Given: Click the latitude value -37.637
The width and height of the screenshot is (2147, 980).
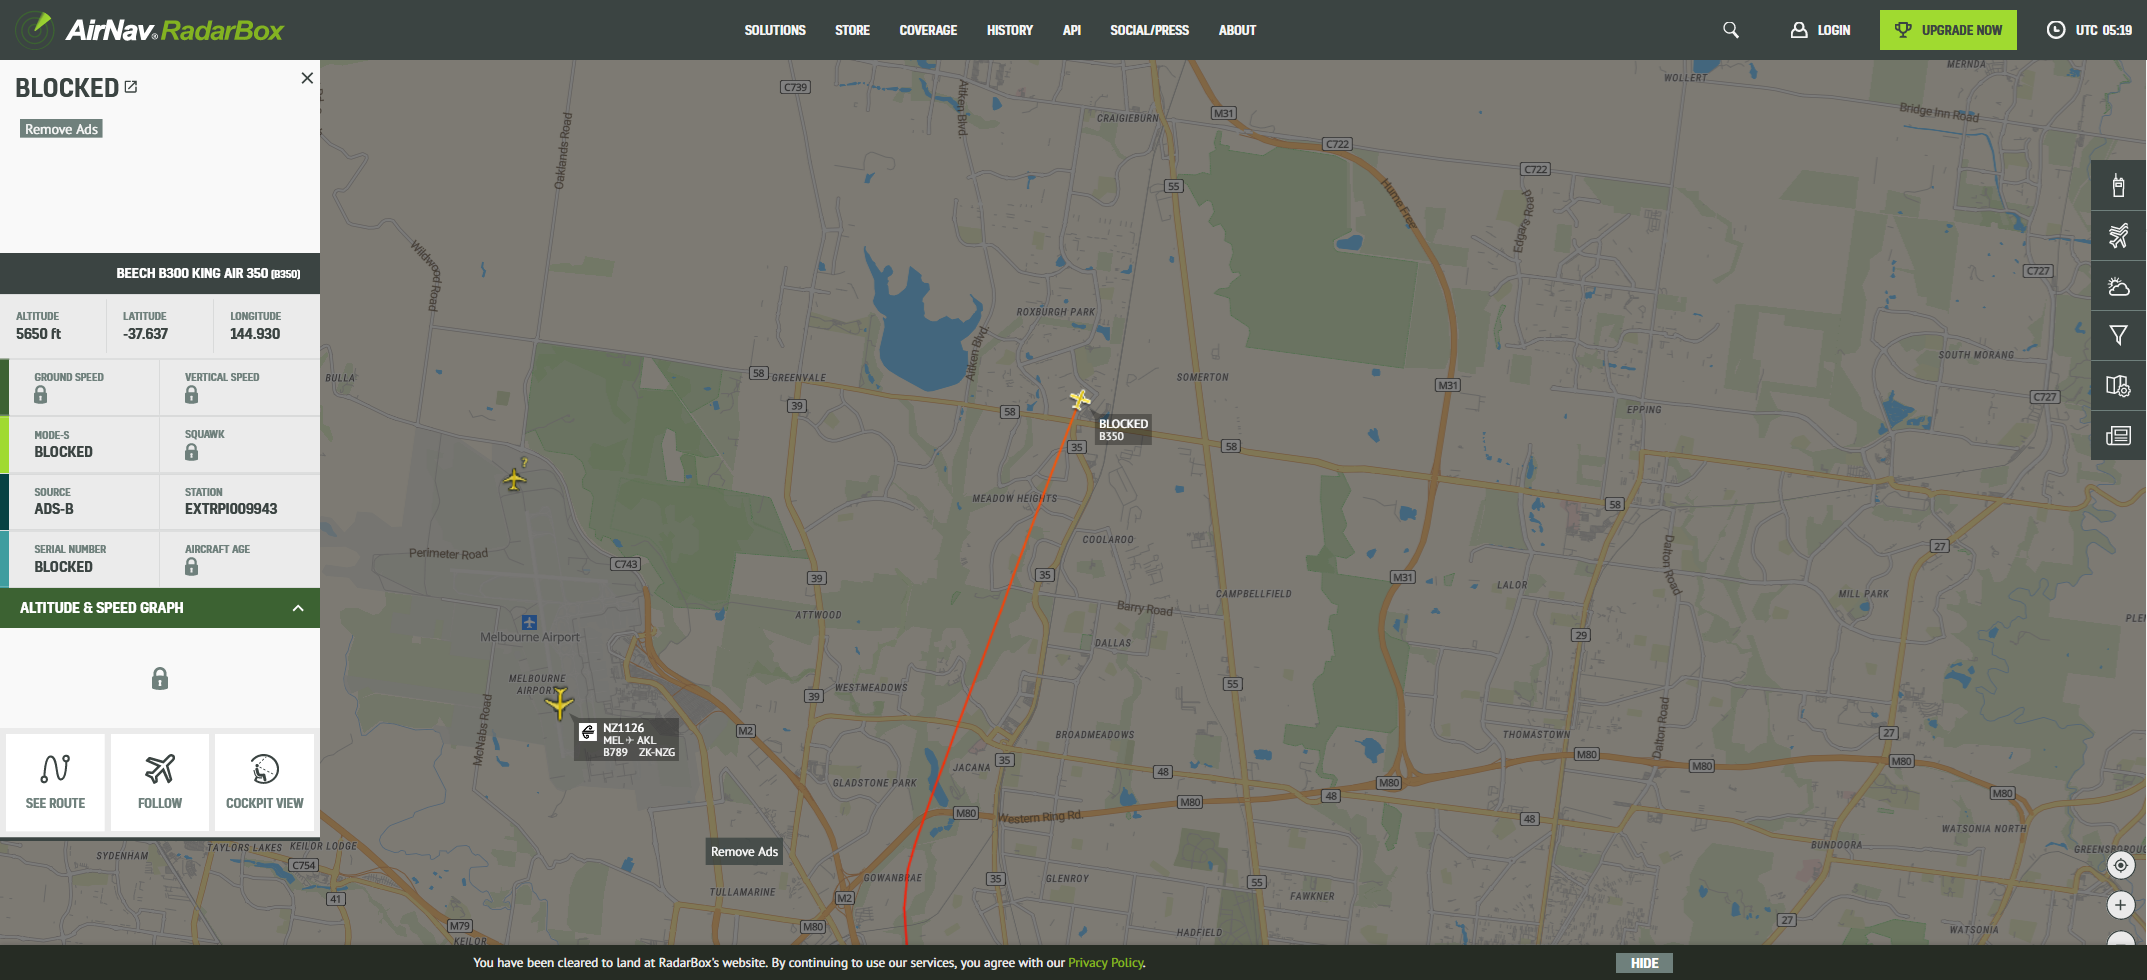Looking at the screenshot, I should click(x=145, y=334).
